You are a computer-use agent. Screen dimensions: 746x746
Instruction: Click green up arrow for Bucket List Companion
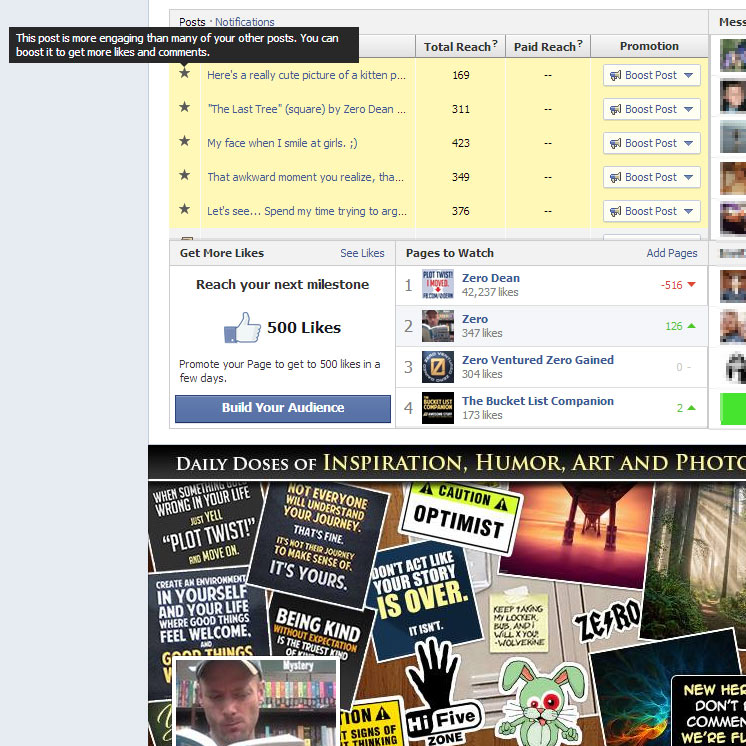click(x=692, y=408)
